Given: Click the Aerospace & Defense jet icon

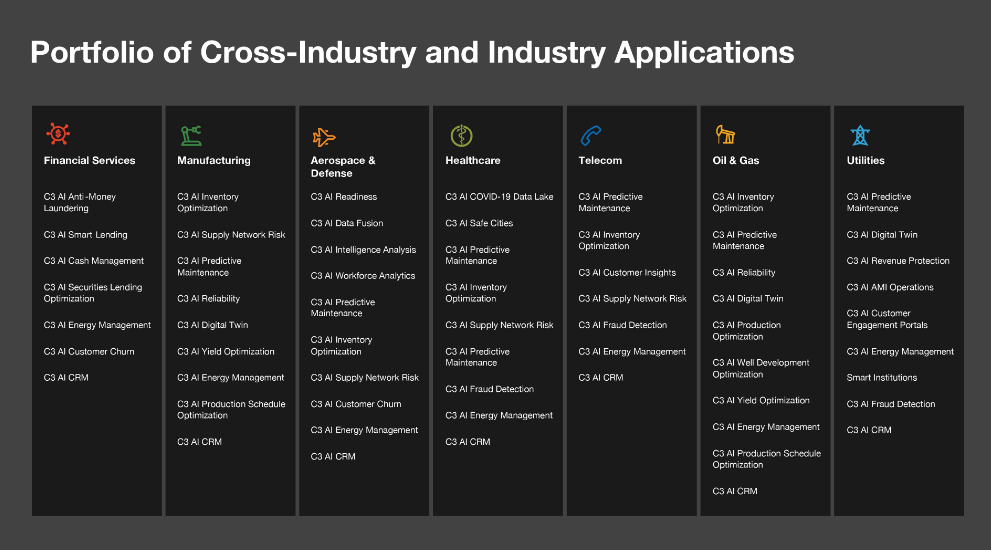Looking at the screenshot, I should click(x=324, y=137).
